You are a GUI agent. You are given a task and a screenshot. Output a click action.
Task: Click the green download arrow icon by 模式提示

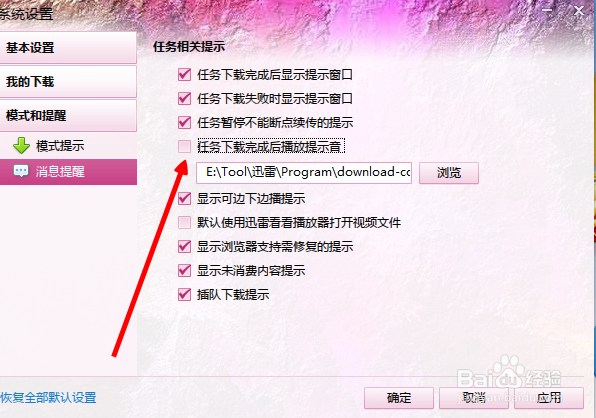coord(21,146)
